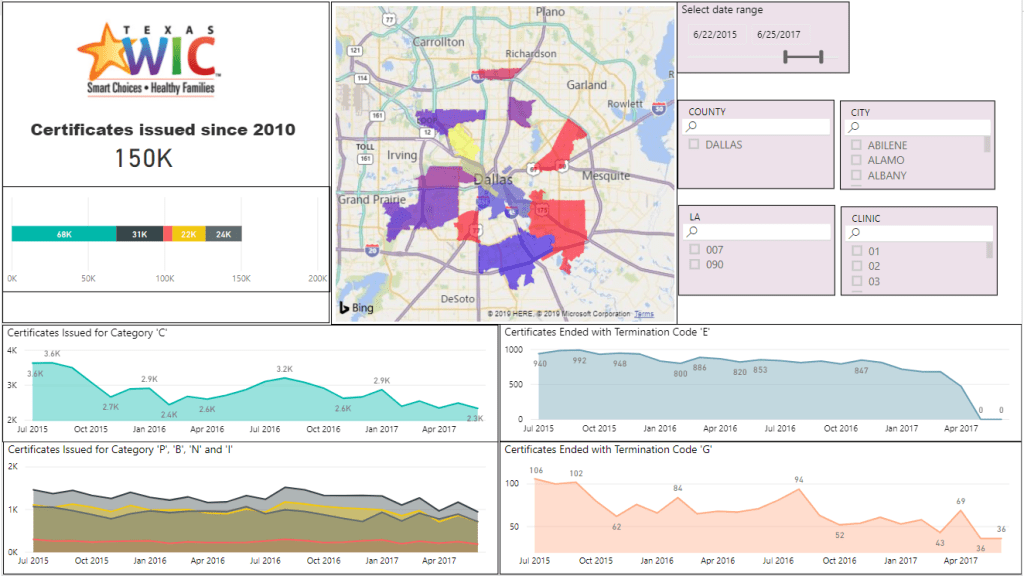Select the ALAMO city checkbox
This screenshot has height=576, width=1024.
click(x=856, y=160)
